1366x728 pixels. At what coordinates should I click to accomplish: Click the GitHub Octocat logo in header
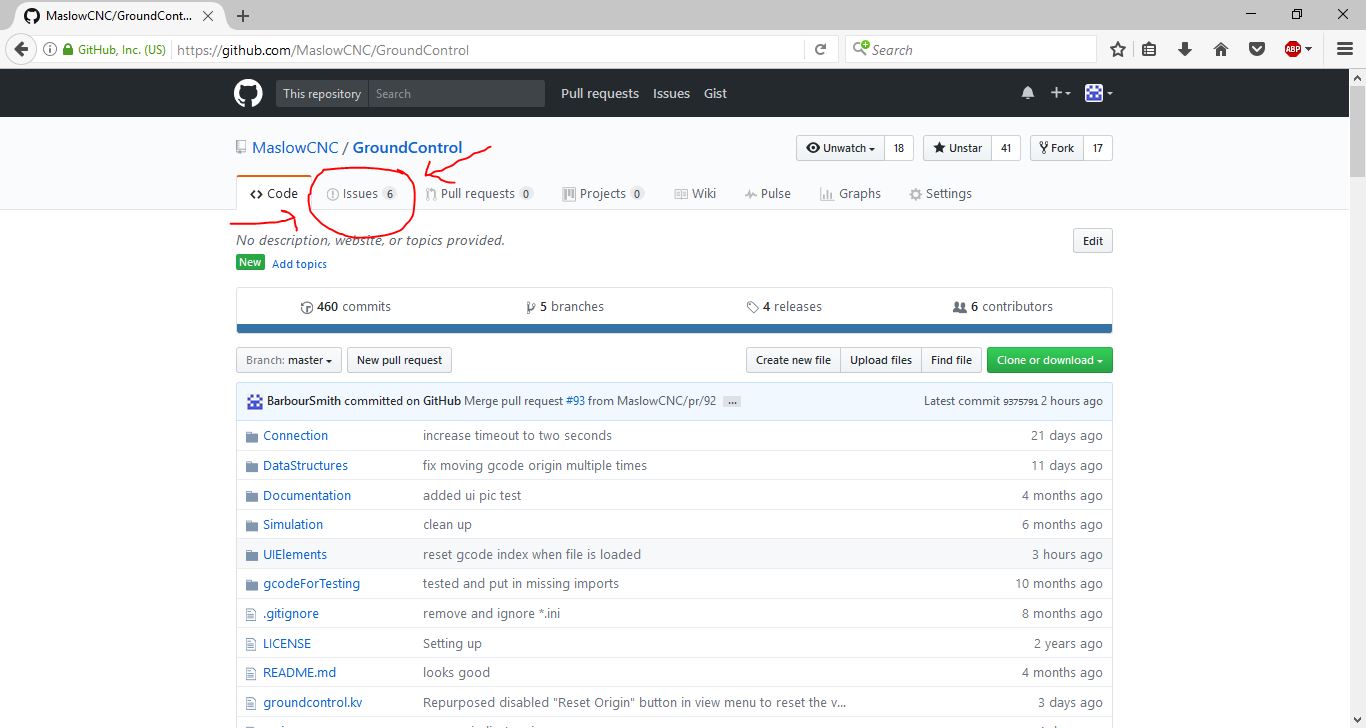click(248, 94)
